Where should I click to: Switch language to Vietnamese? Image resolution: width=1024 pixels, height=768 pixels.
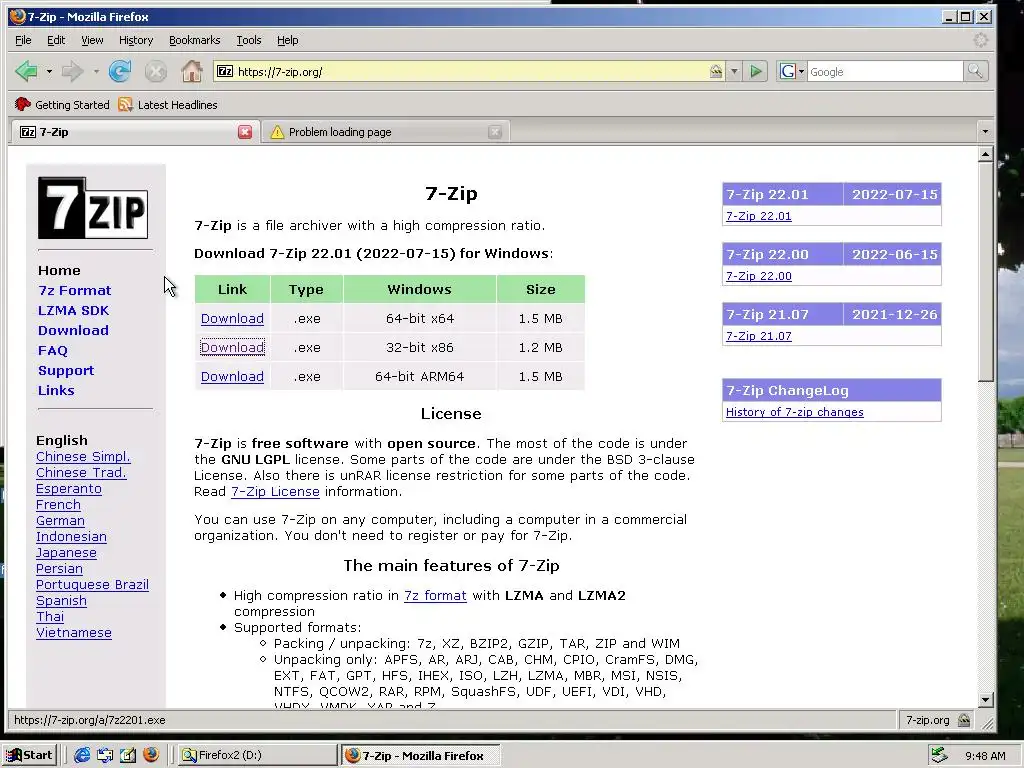[74, 633]
